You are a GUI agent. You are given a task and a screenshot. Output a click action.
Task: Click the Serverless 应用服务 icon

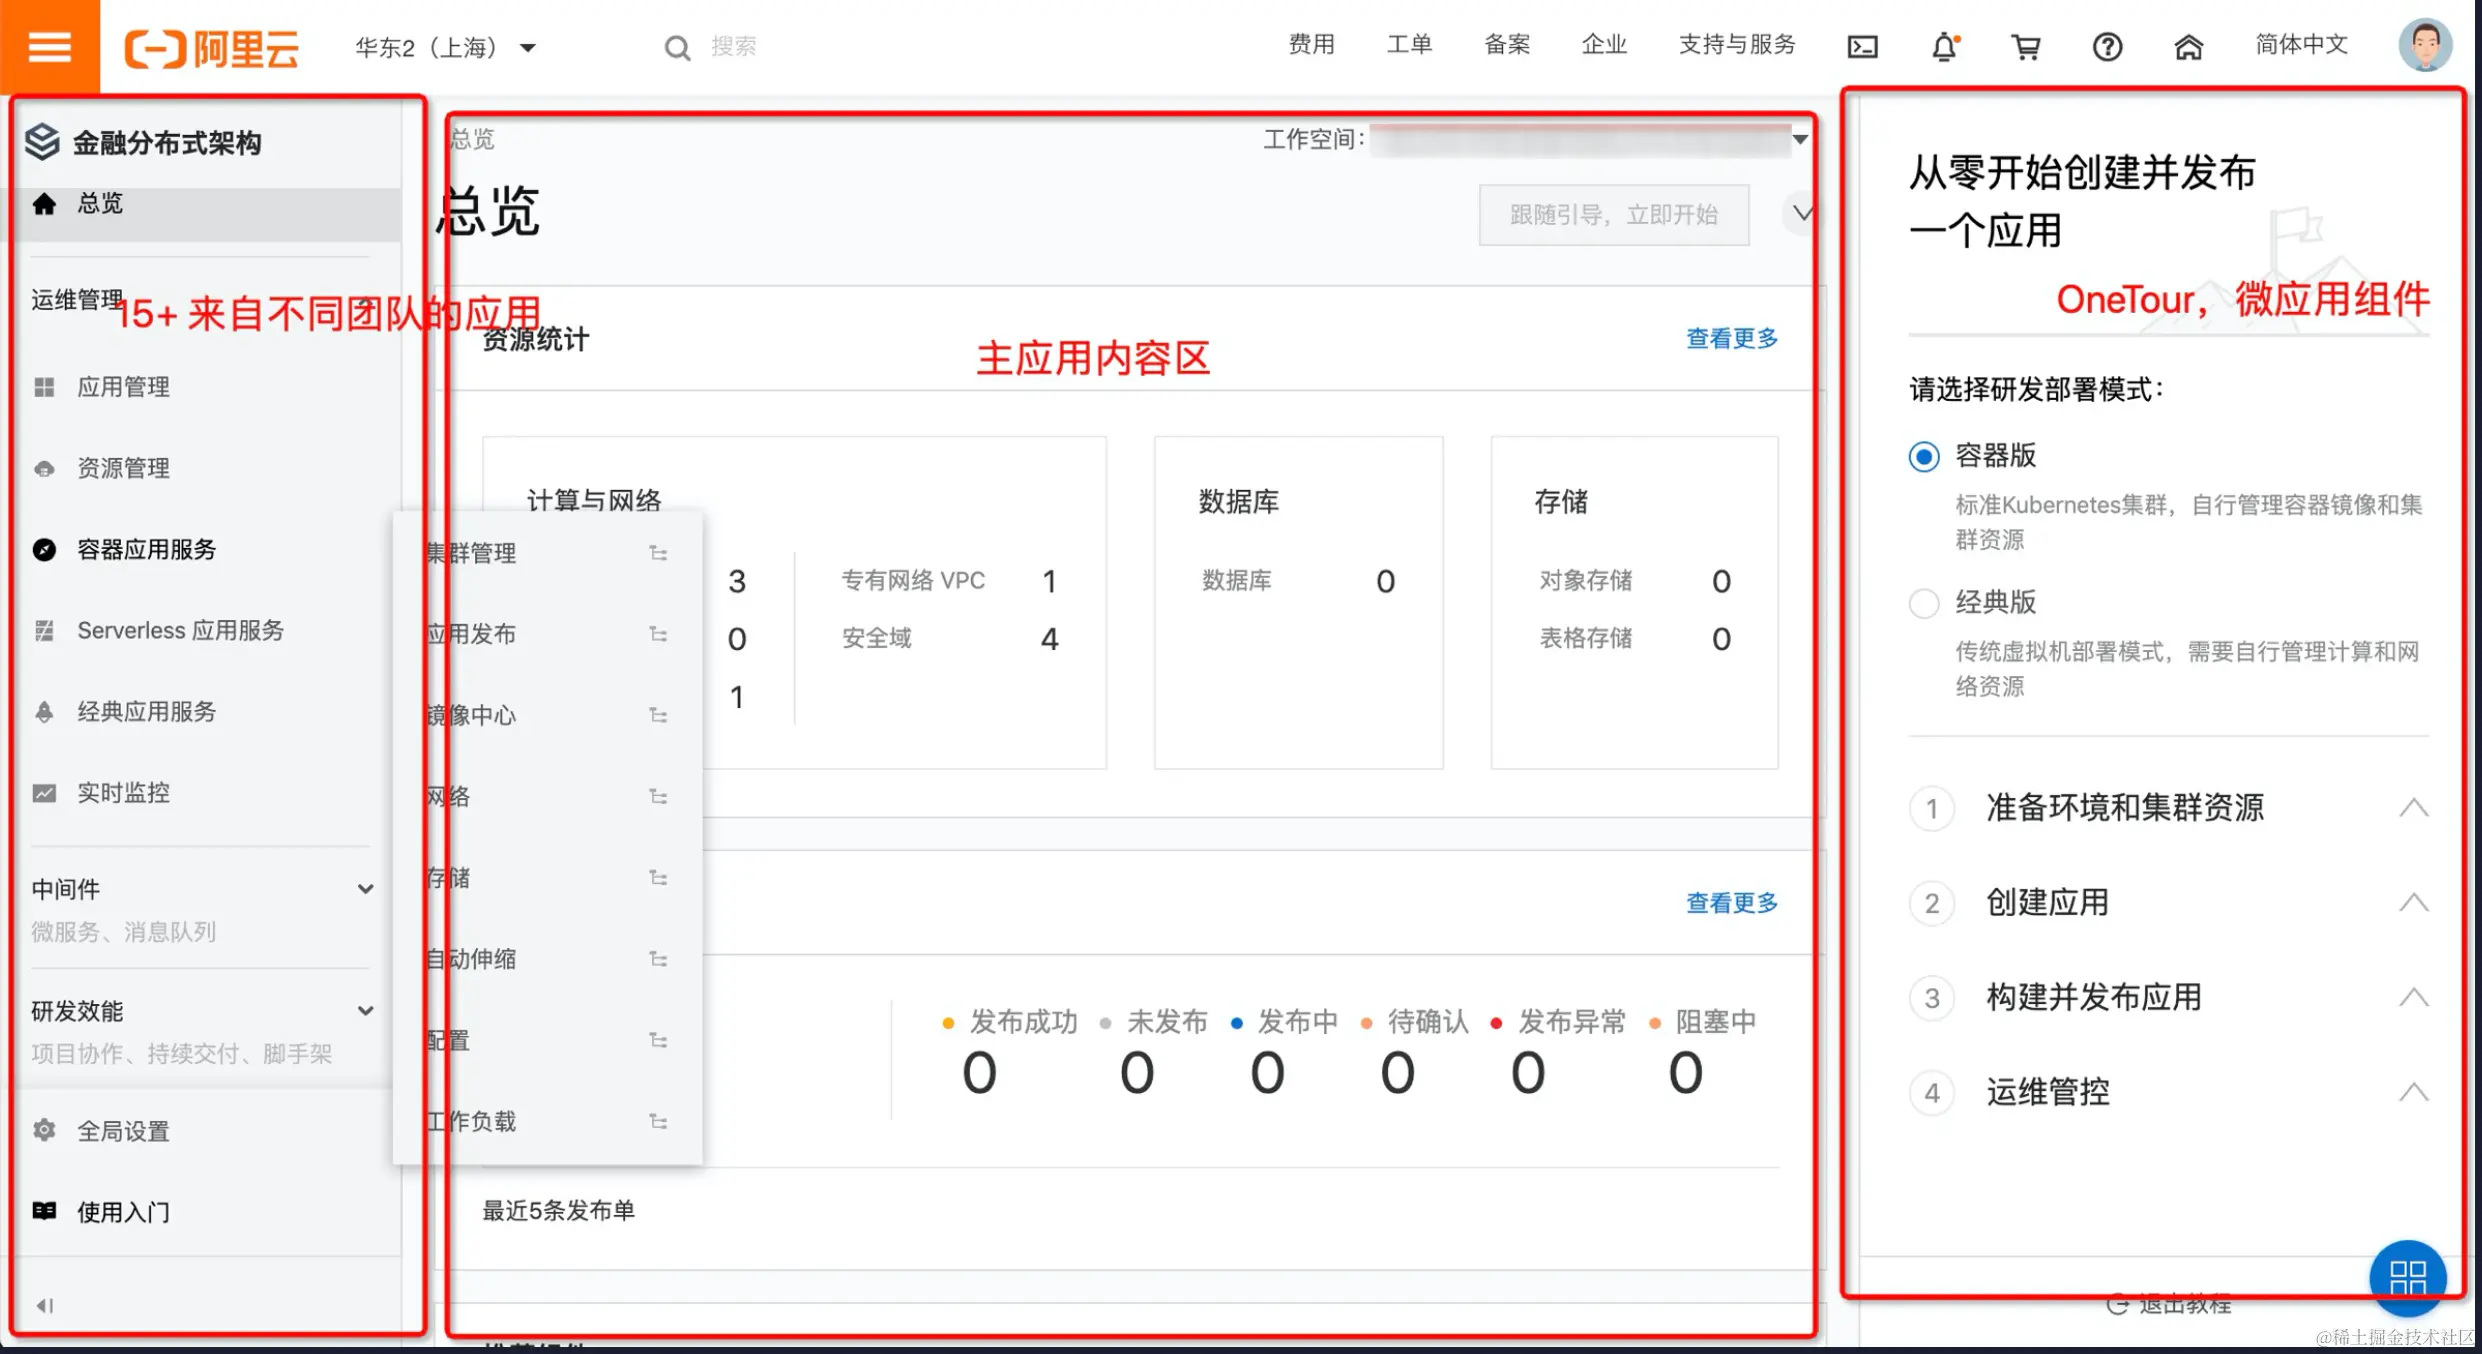44,630
